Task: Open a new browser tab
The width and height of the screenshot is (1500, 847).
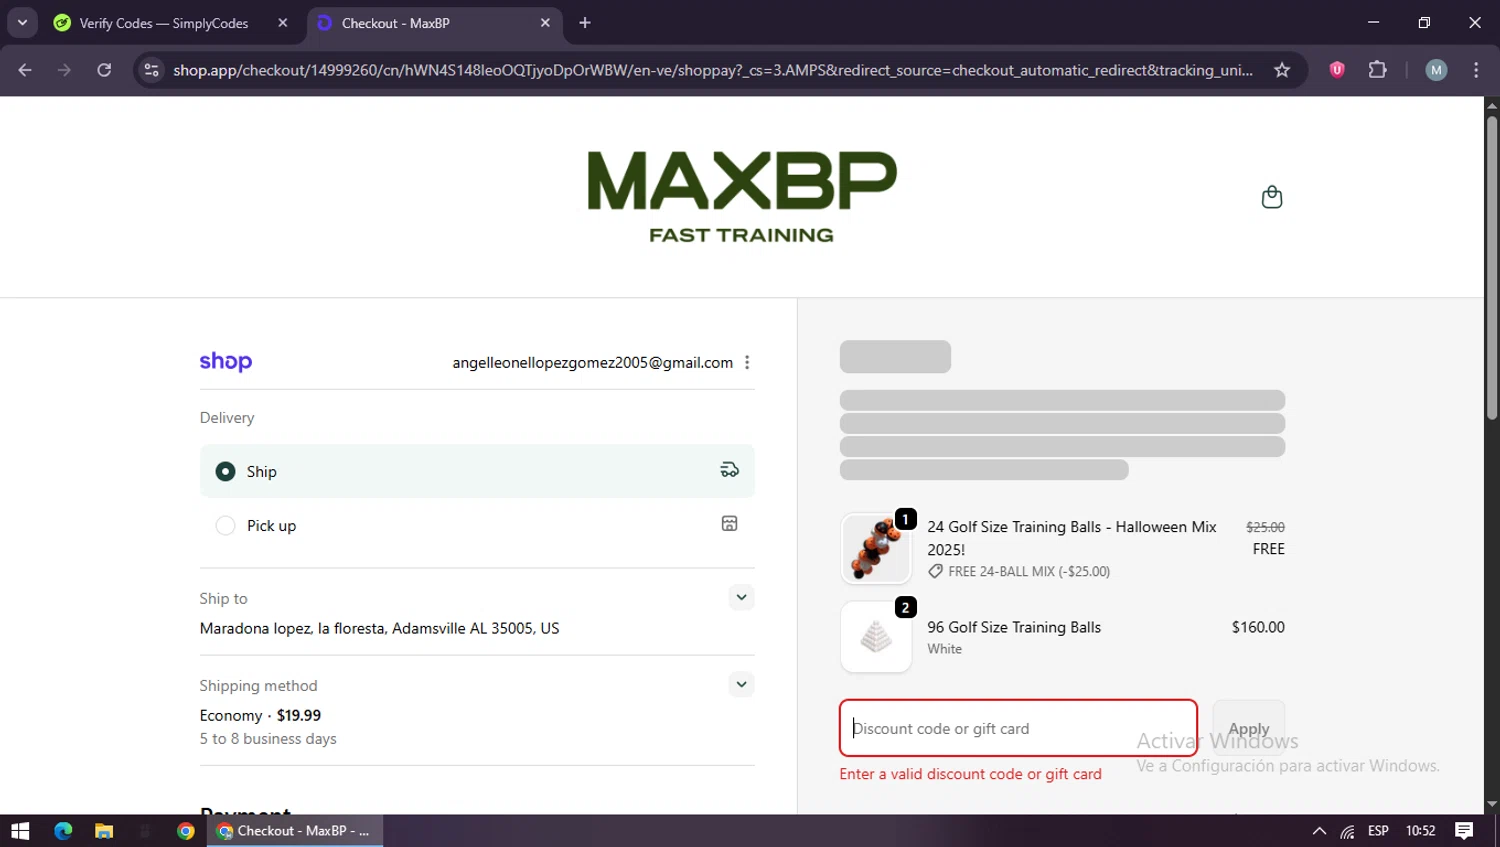Action: (585, 23)
